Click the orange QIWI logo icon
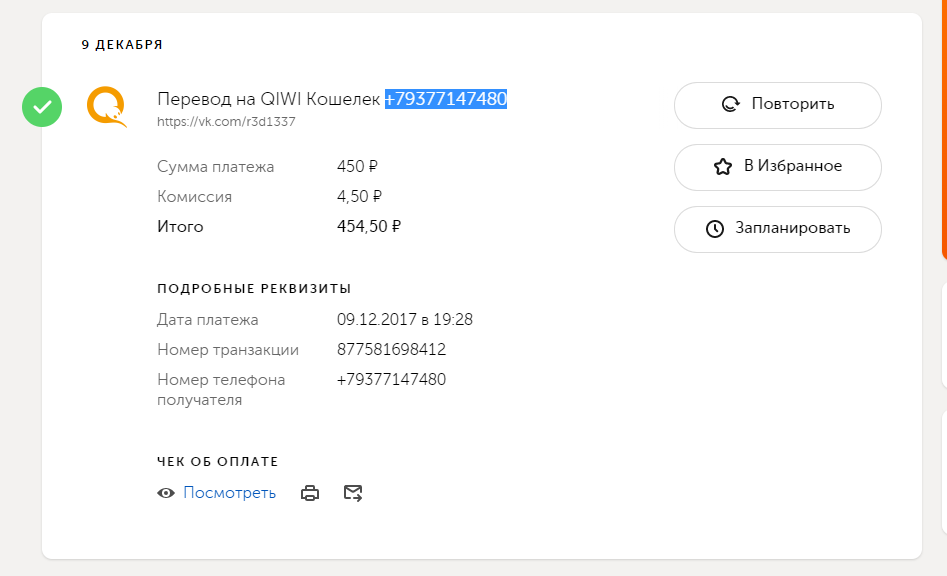Viewport: 947px width, 576px height. (x=107, y=107)
